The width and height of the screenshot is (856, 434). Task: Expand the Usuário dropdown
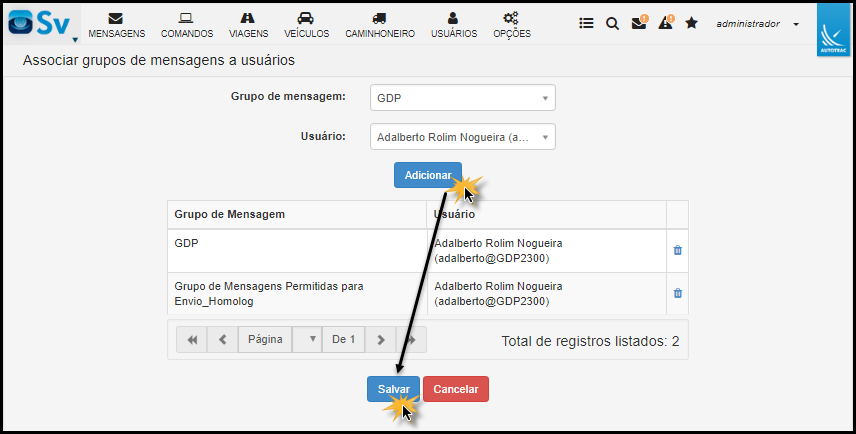[x=462, y=137]
